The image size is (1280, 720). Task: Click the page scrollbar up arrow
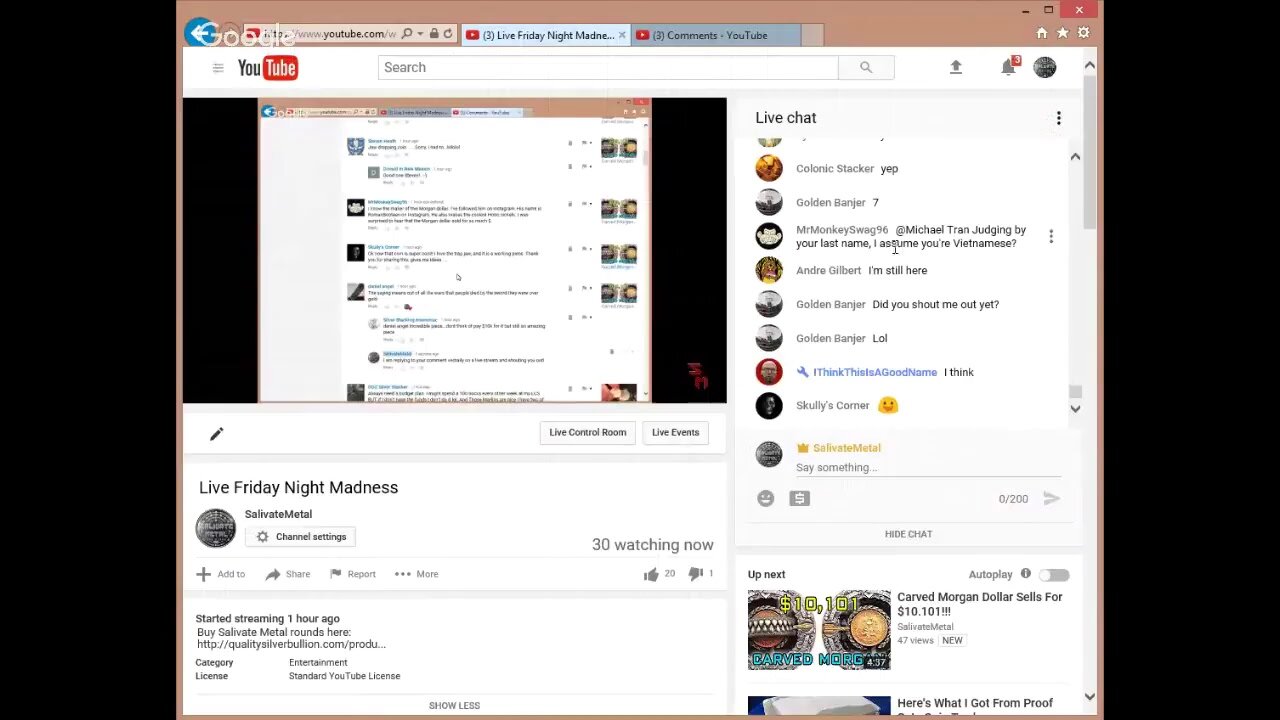(1089, 66)
